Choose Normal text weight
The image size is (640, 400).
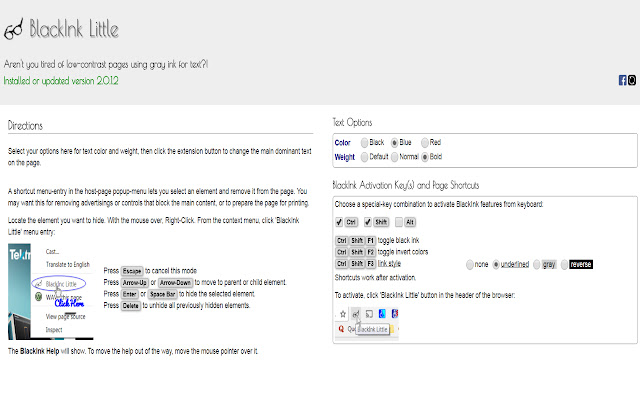[394, 157]
